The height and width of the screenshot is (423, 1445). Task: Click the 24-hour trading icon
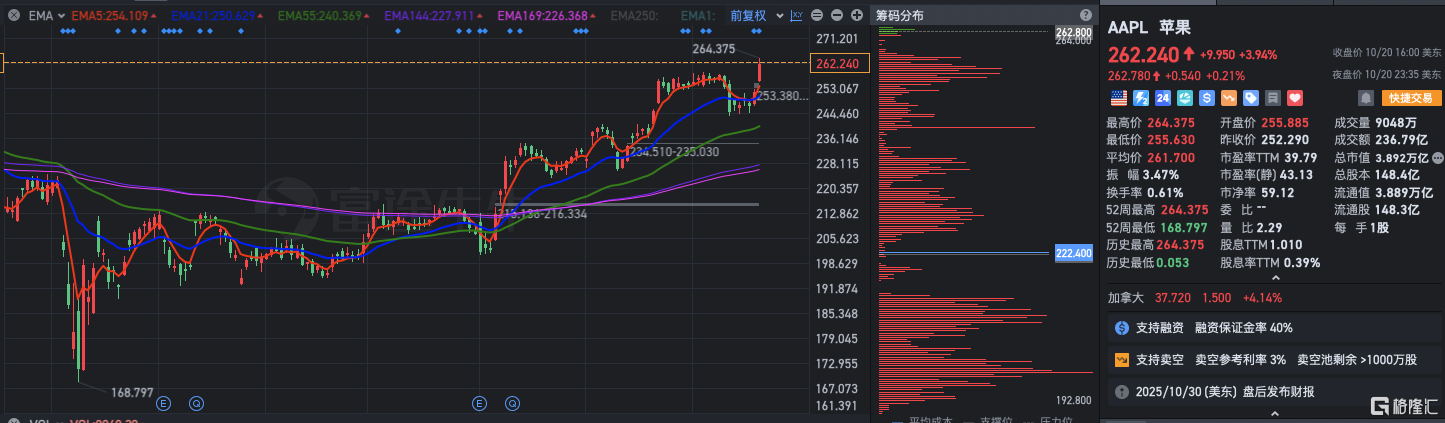pos(1162,98)
